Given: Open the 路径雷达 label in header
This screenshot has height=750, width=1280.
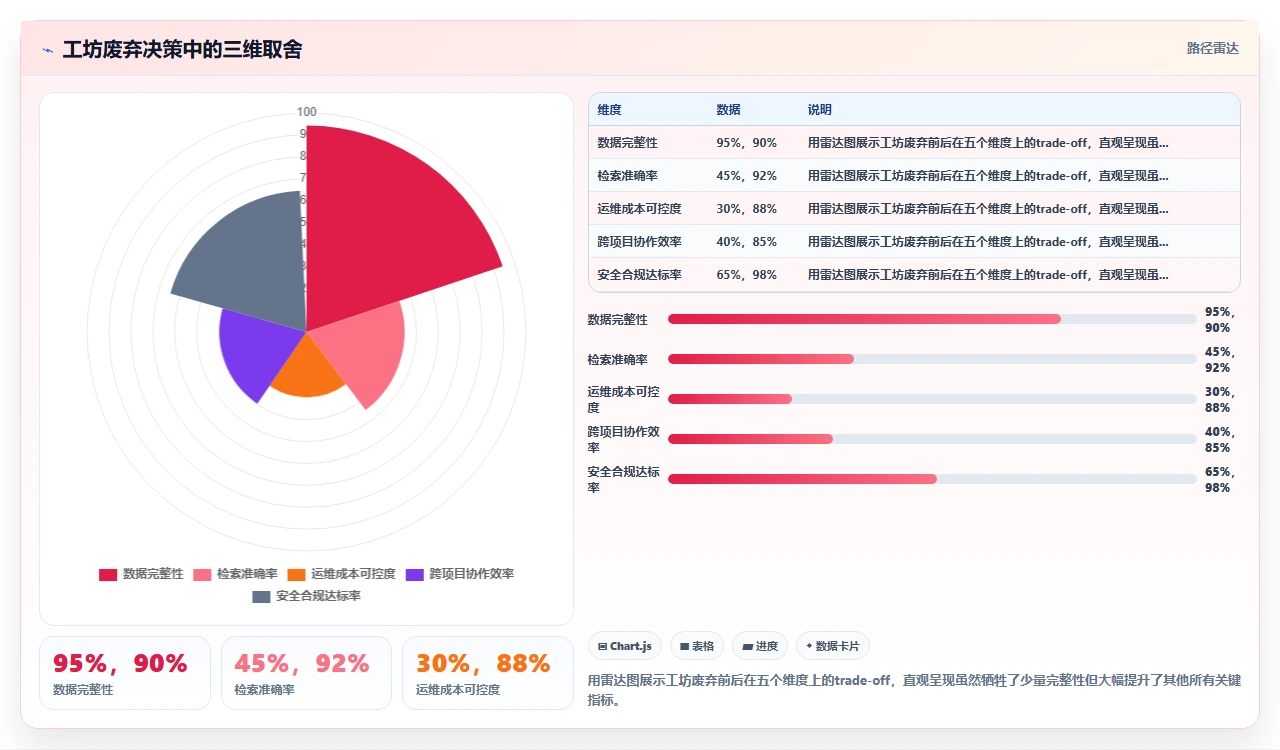Looking at the screenshot, I should (1213, 48).
